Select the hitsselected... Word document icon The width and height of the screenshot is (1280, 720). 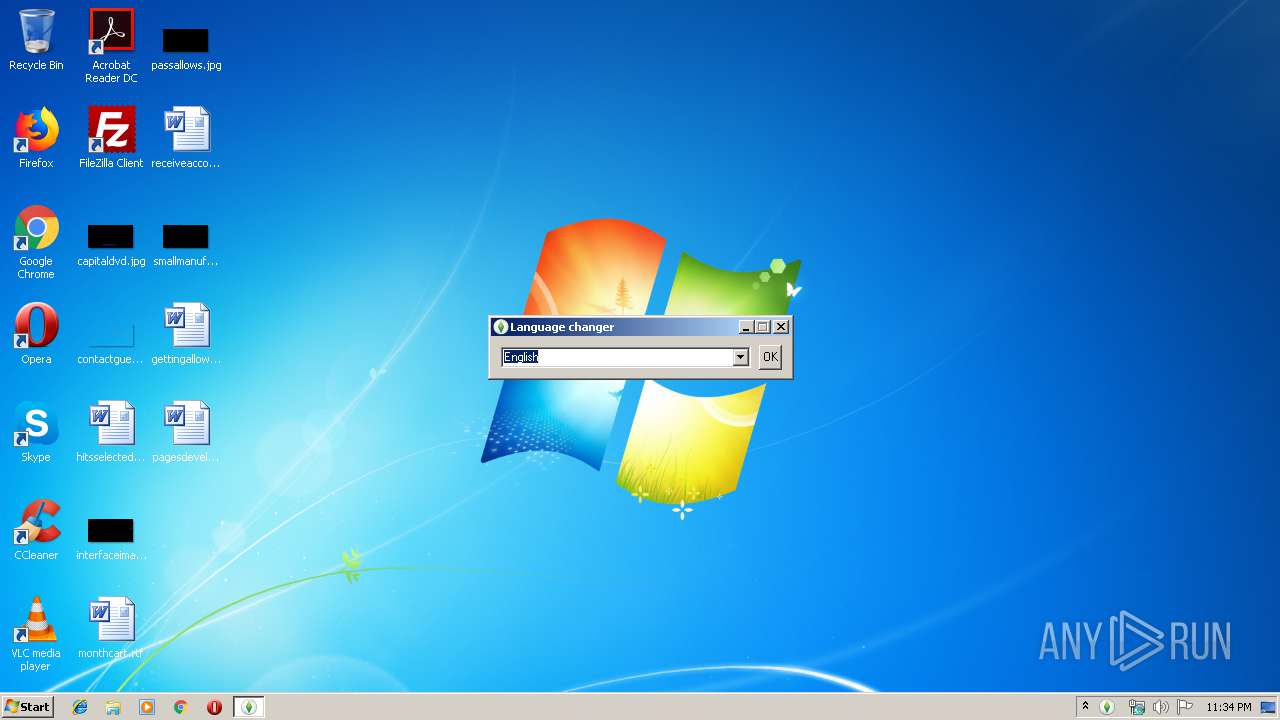(111, 432)
